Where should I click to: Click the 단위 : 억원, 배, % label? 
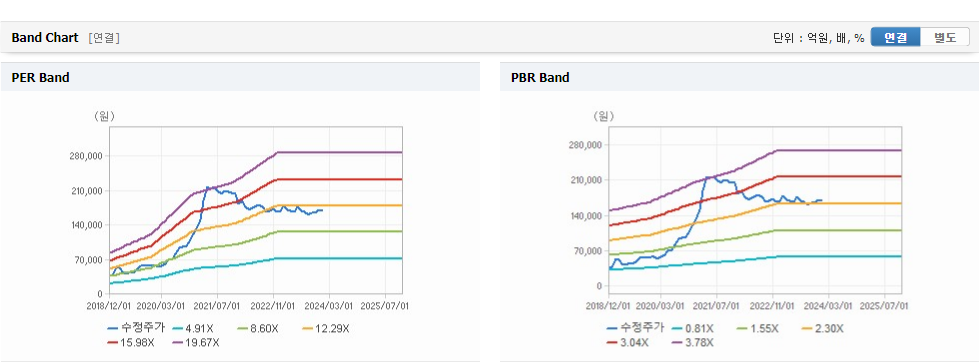[819, 37]
